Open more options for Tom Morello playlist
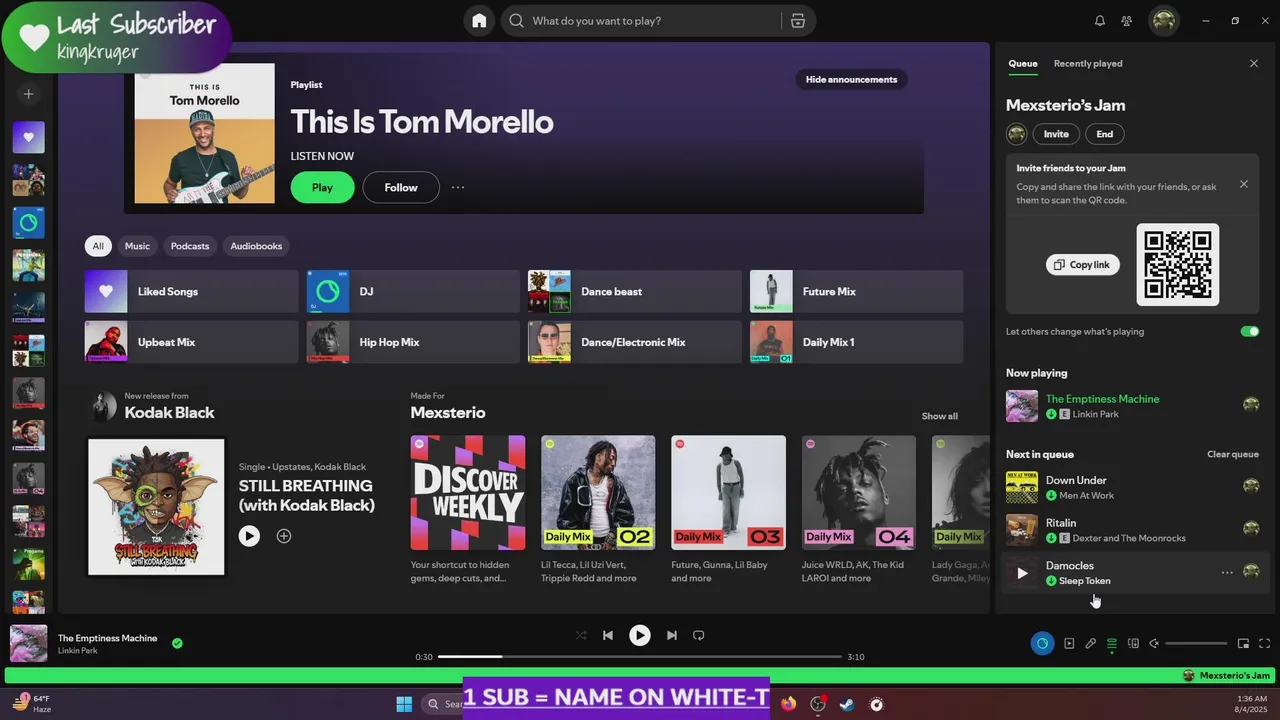This screenshot has height=720, width=1280. click(458, 187)
